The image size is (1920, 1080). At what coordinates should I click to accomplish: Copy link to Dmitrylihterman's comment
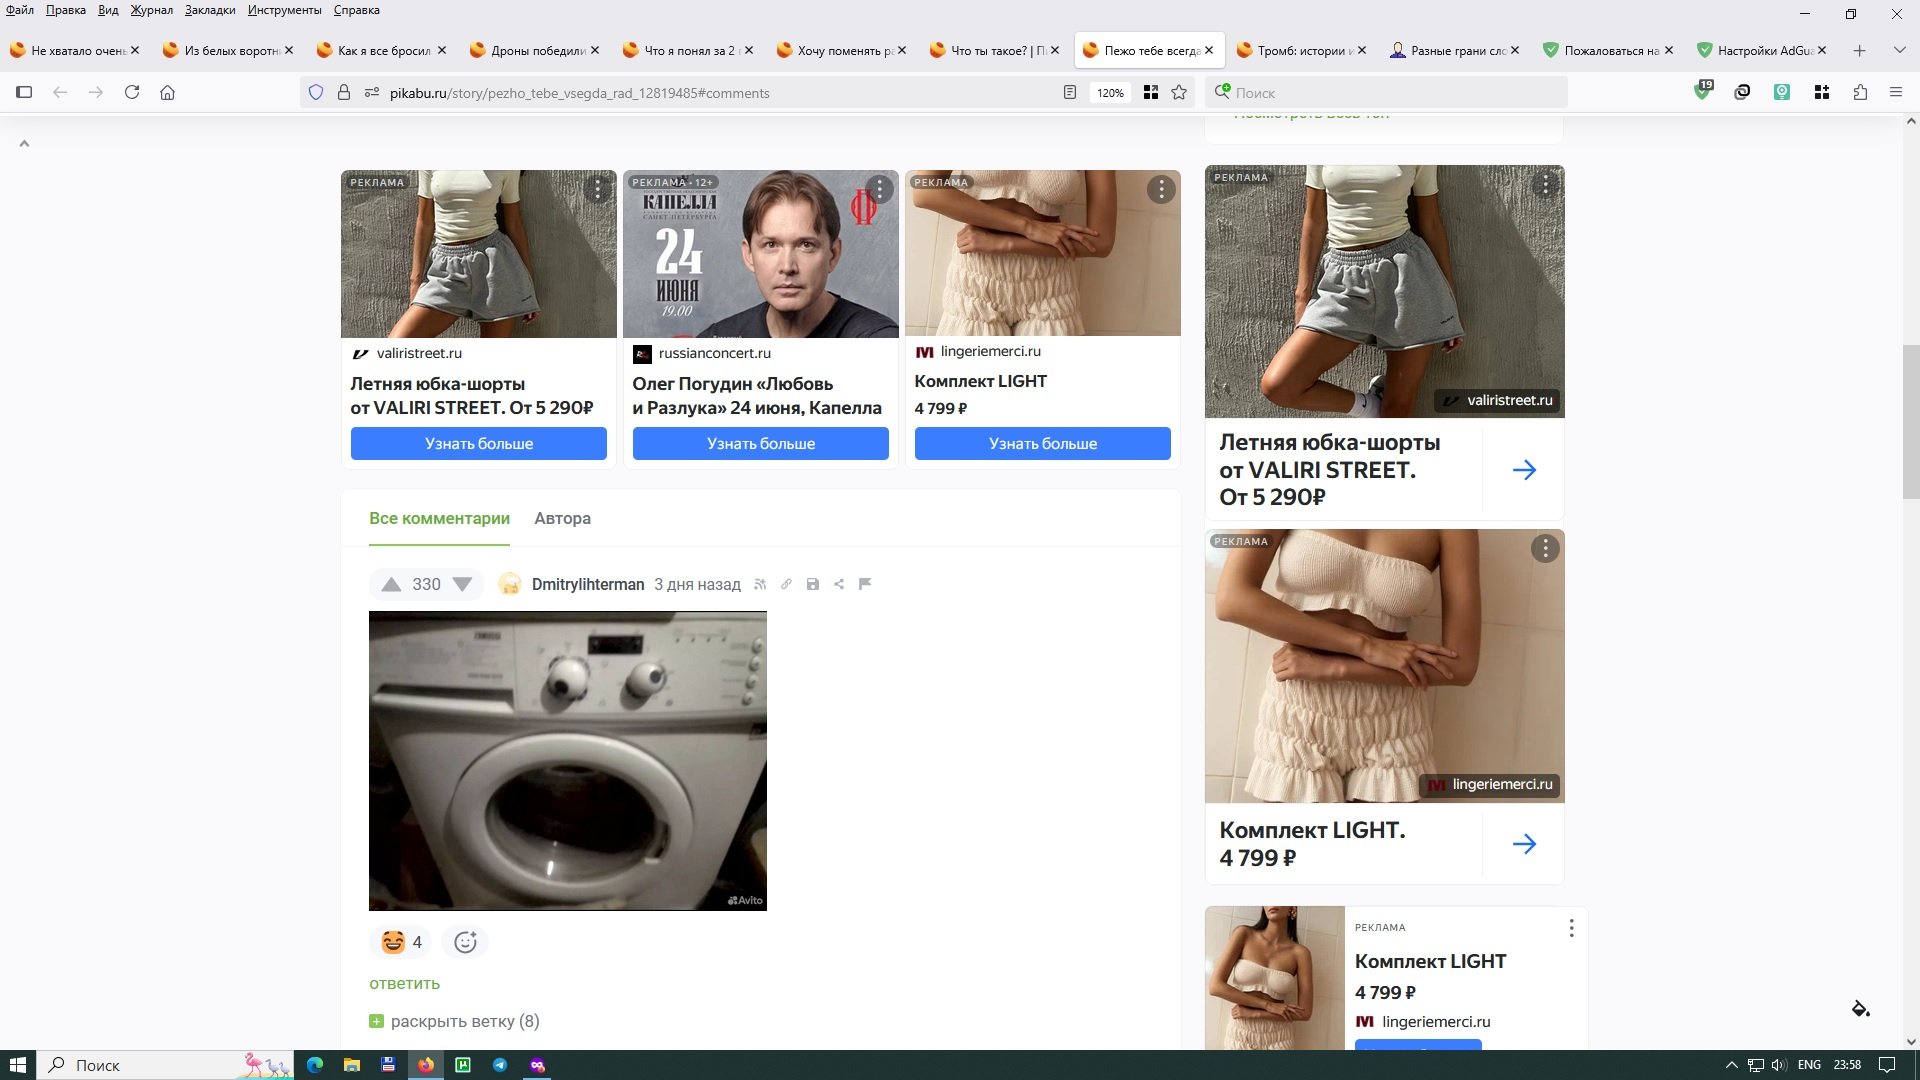click(786, 584)
